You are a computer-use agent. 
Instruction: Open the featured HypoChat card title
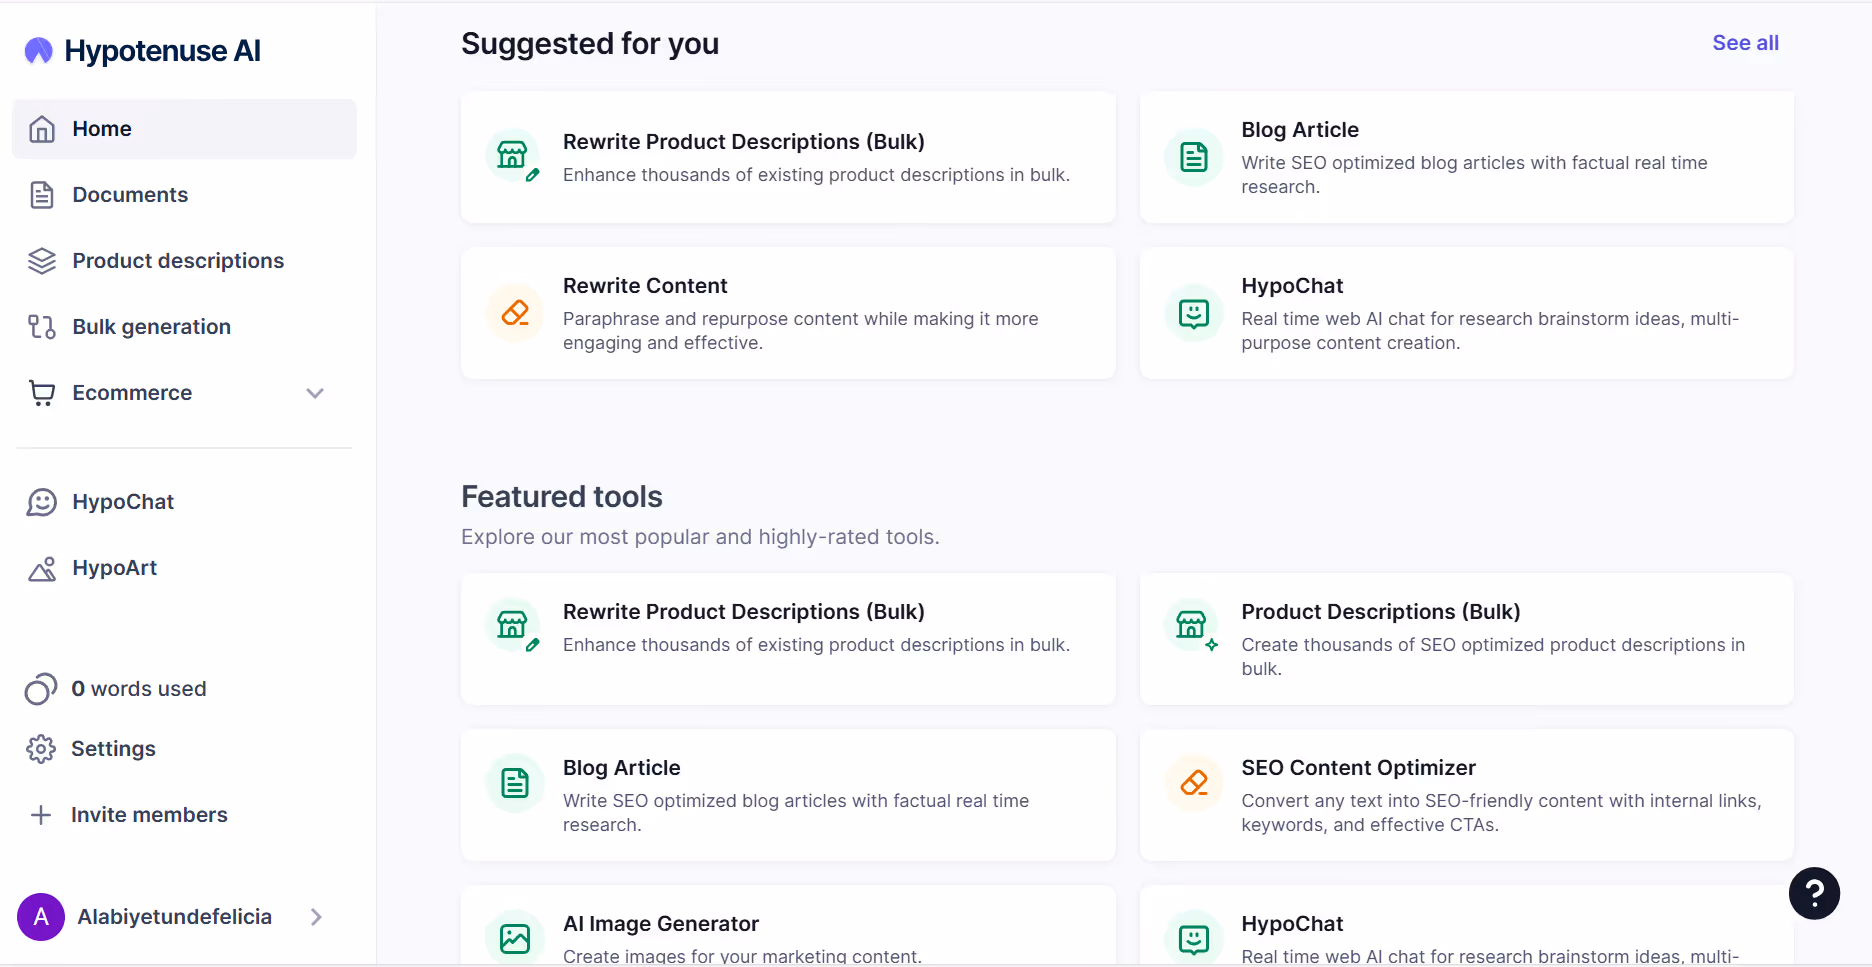click(x=1292, y=924)
